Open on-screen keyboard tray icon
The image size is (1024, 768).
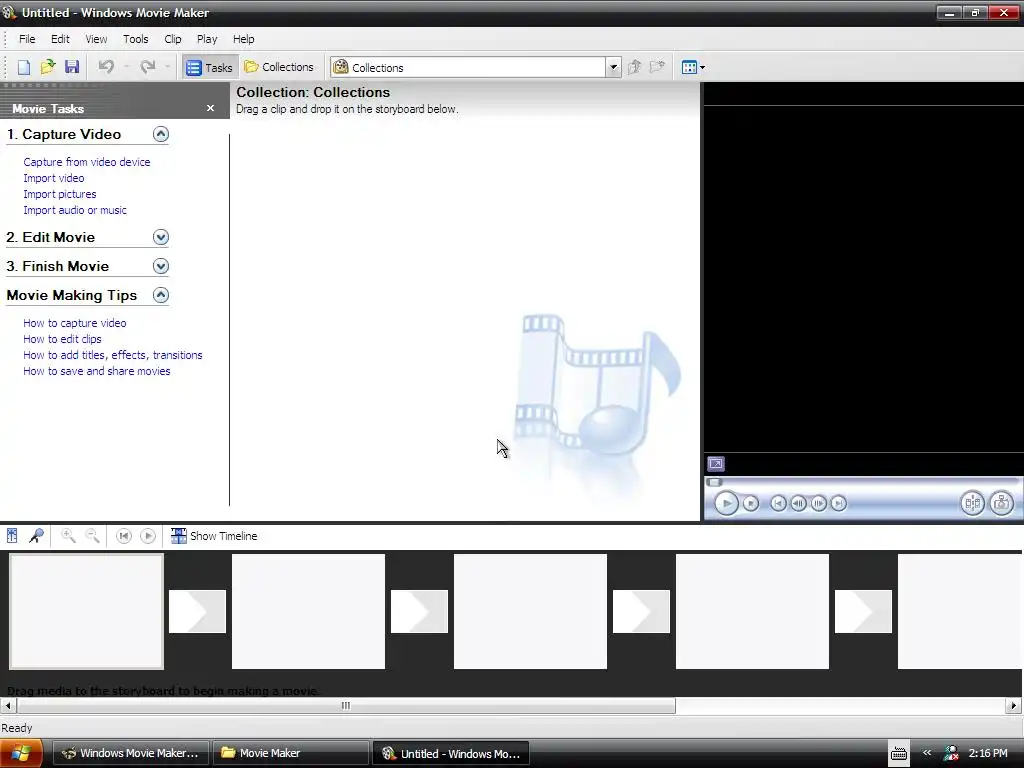899,754
